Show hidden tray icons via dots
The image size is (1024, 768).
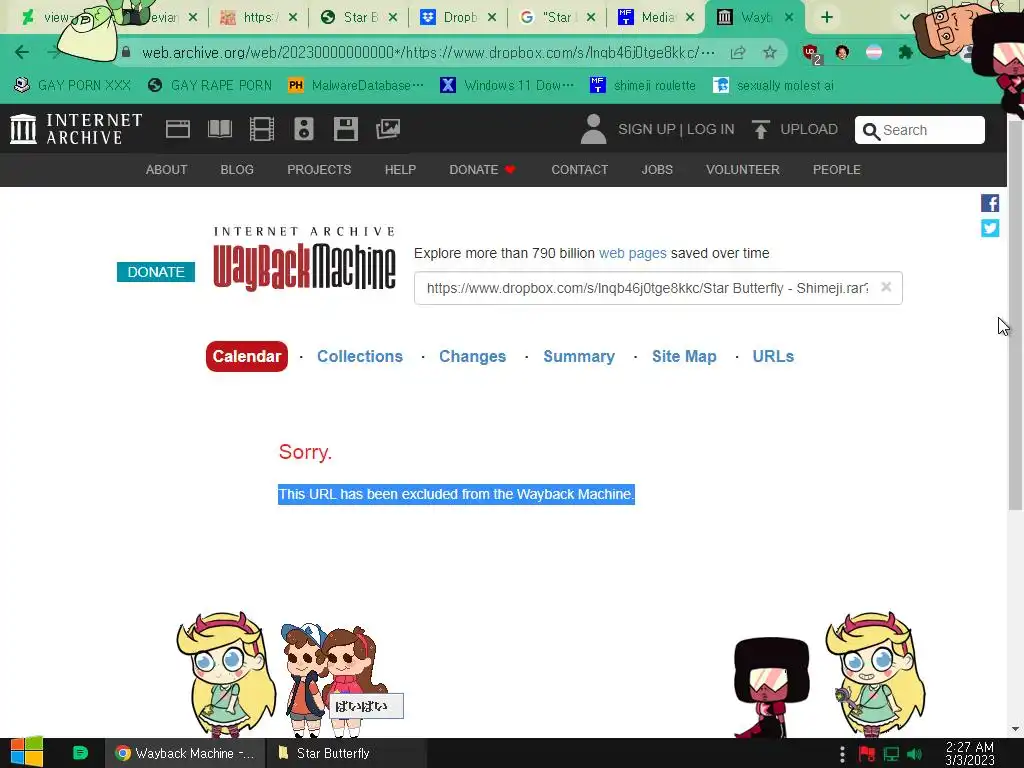point(842,754)
